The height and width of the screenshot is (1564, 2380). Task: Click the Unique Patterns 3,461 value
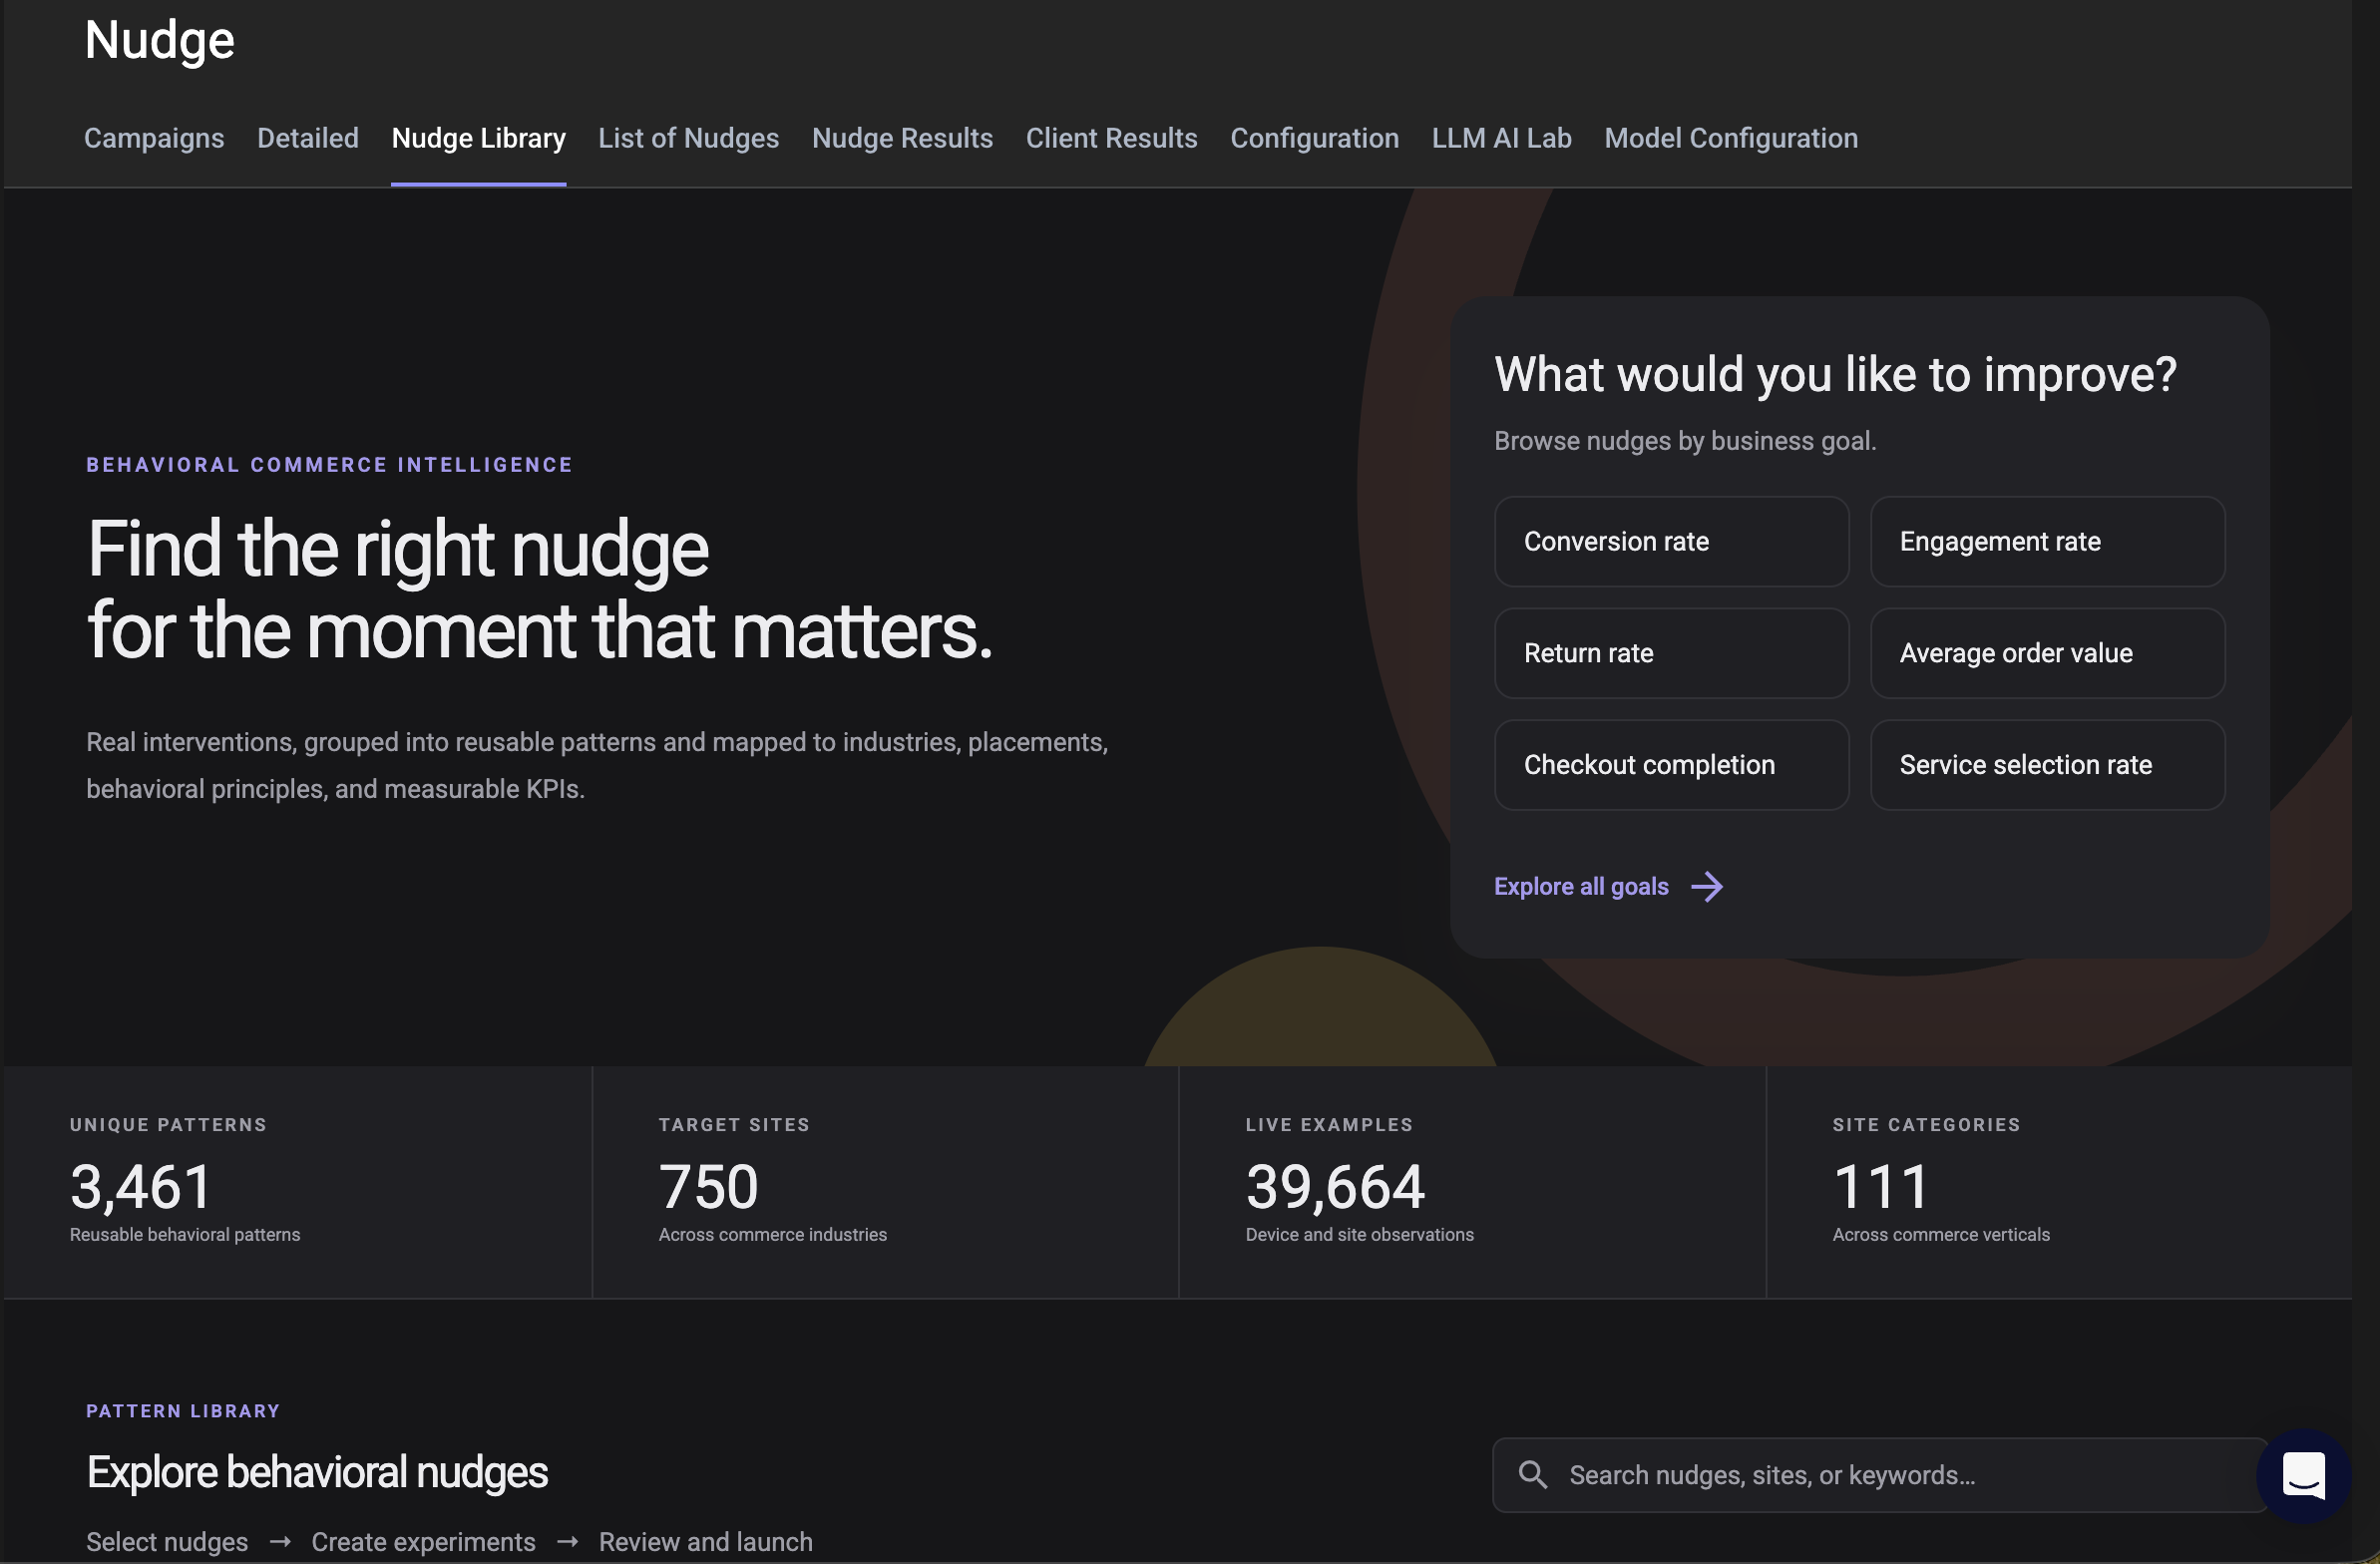141,1187
